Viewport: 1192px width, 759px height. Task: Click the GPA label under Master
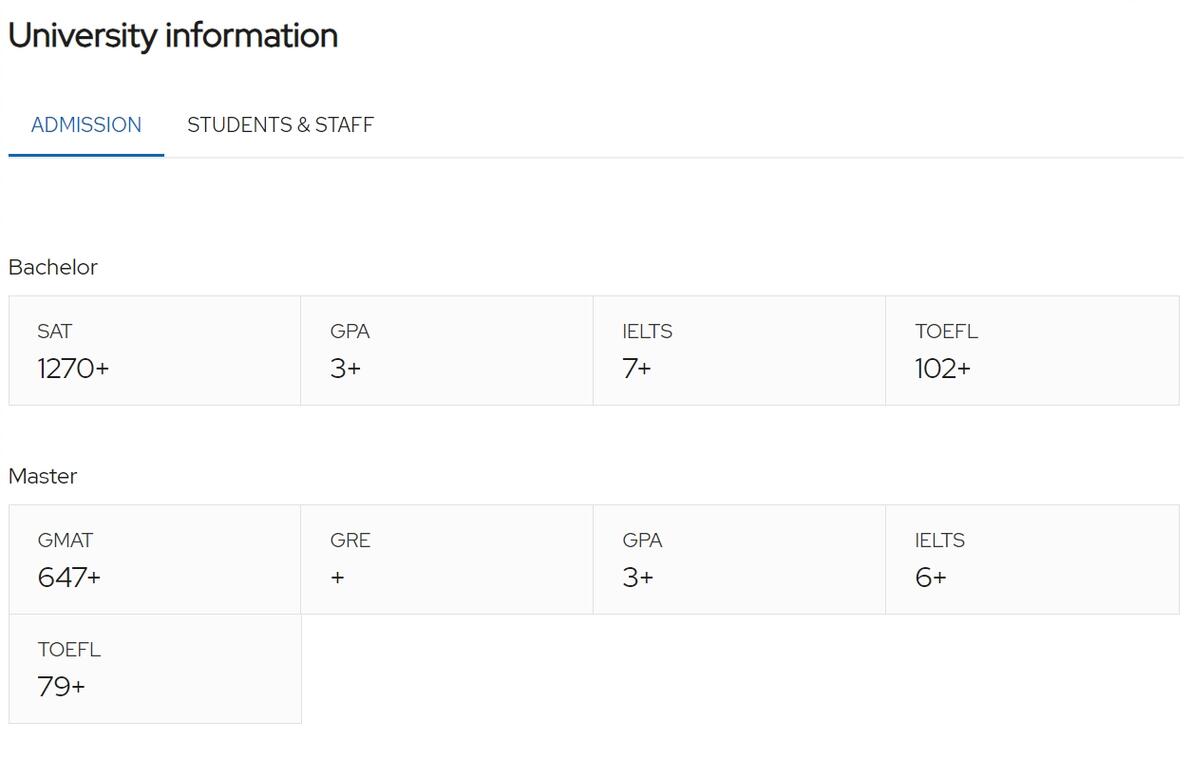[x=642, y=540]
